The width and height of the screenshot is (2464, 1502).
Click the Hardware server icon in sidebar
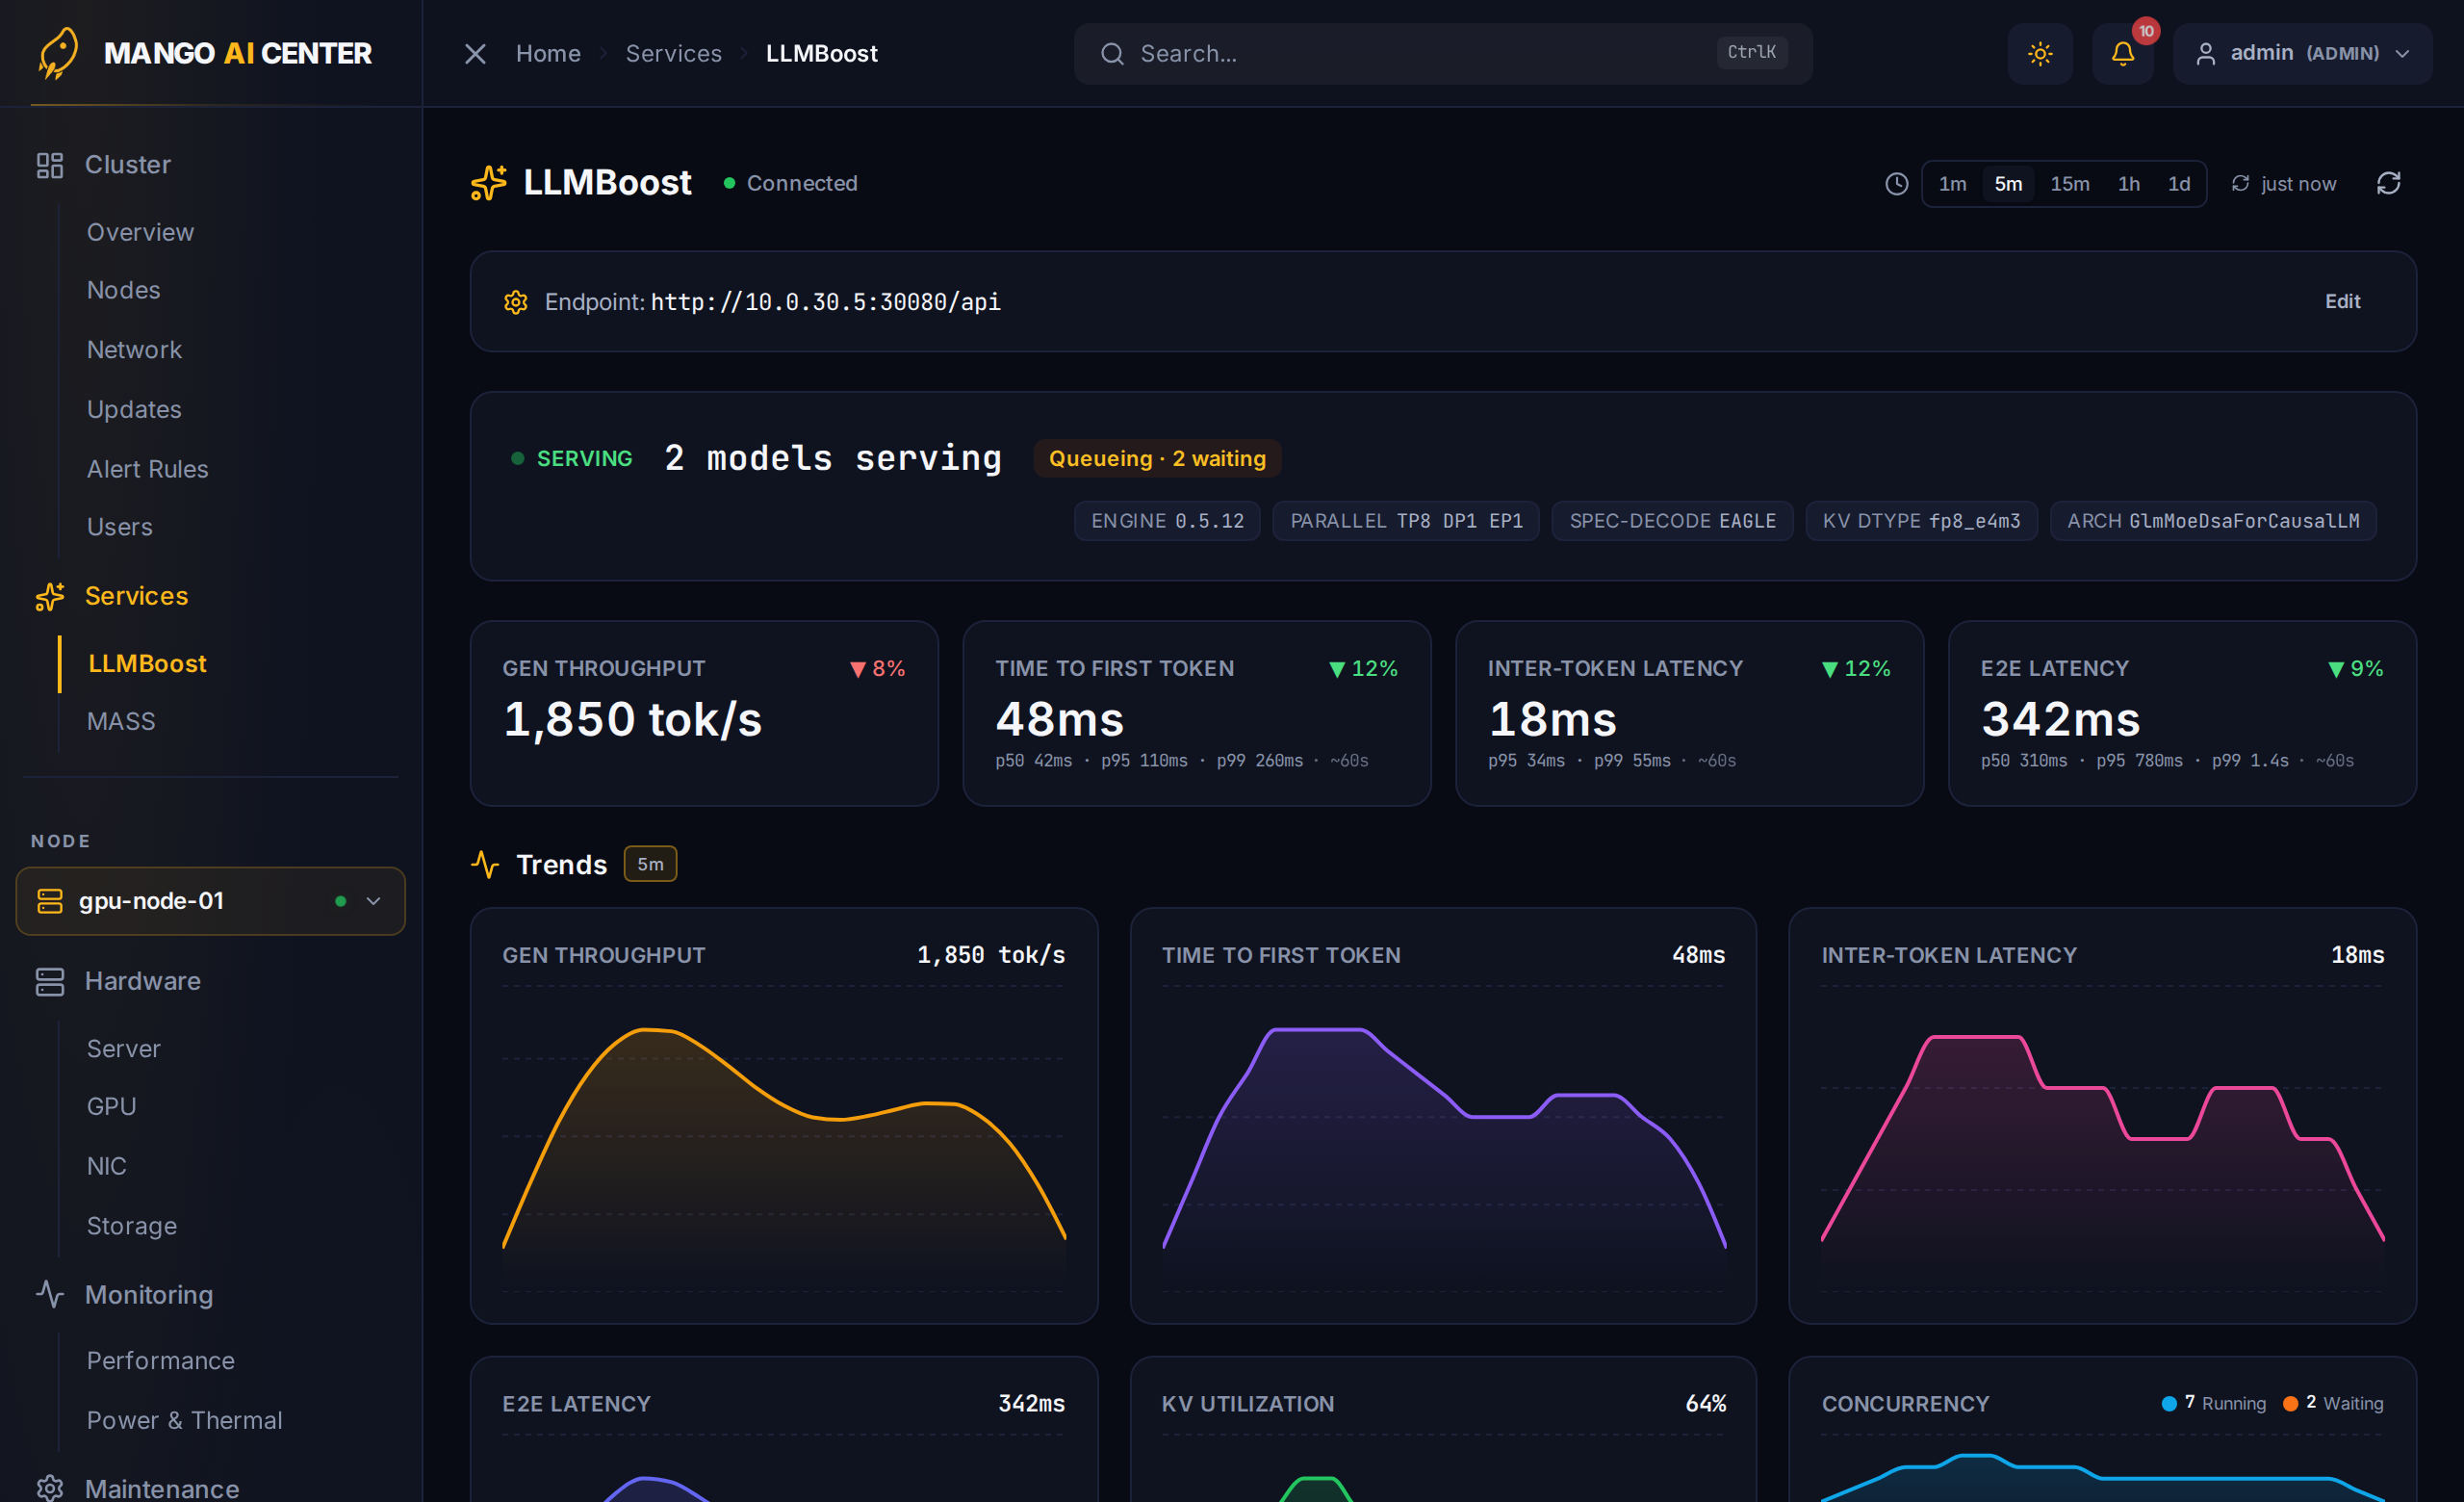tap(50, 981)
